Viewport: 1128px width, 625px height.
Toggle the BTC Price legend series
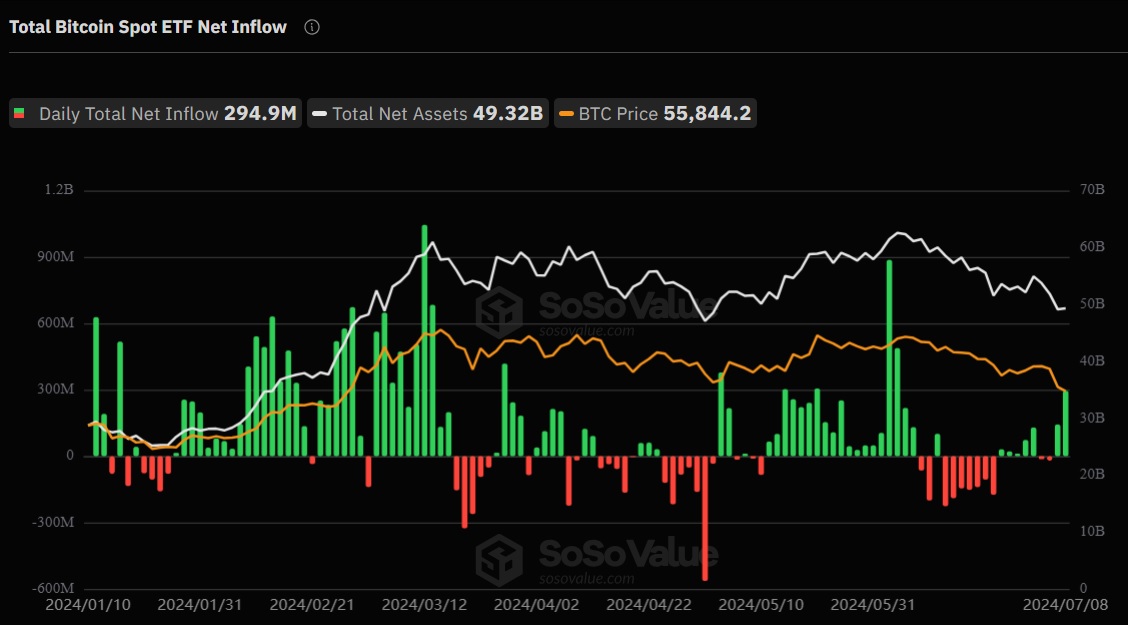(655, 114)
